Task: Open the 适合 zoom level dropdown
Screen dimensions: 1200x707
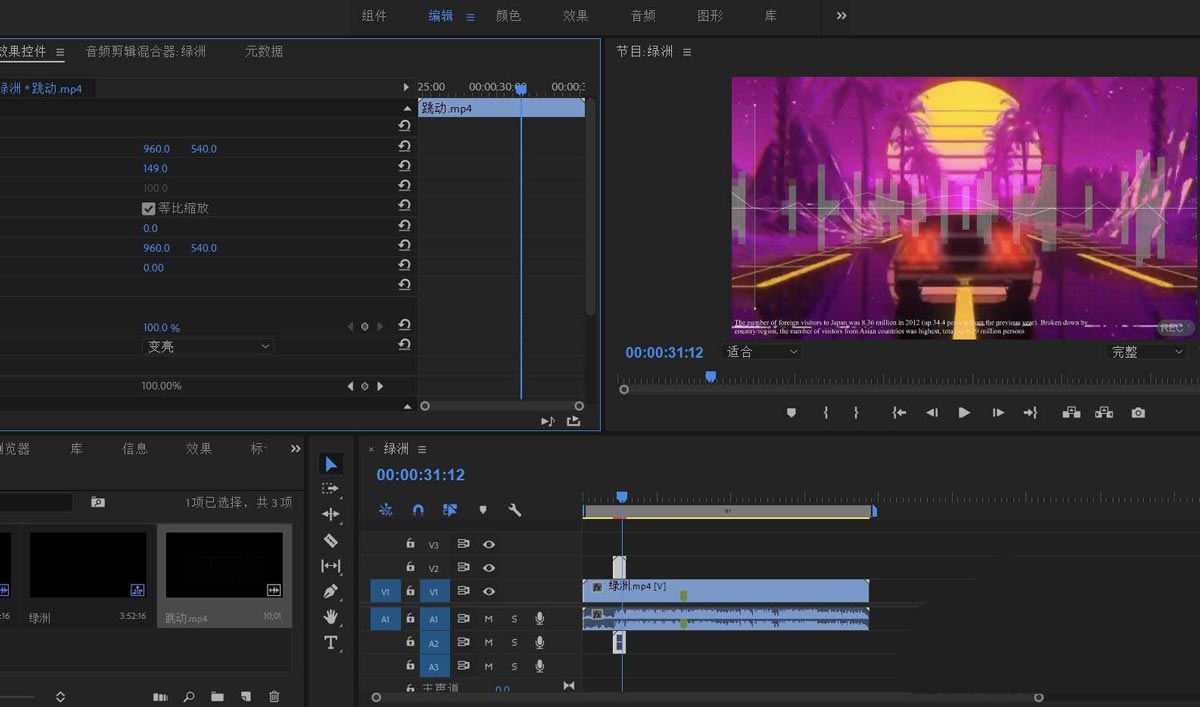Action: pyautogui.click(x=762, y=352)
